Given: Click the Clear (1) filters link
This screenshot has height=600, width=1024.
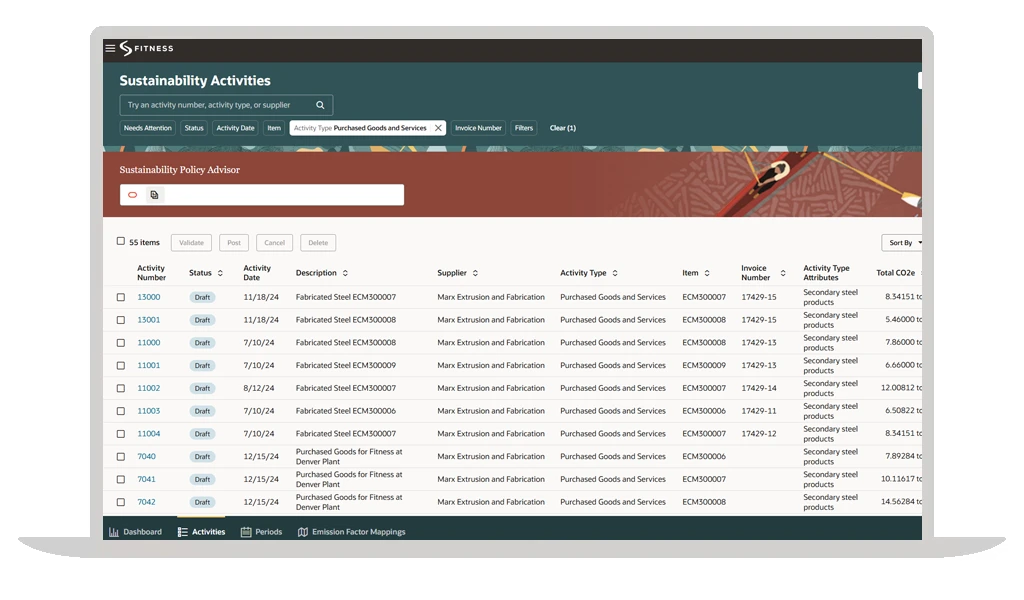Looking at the screenshot, I should pyautogui.click(x=562, y=128).
